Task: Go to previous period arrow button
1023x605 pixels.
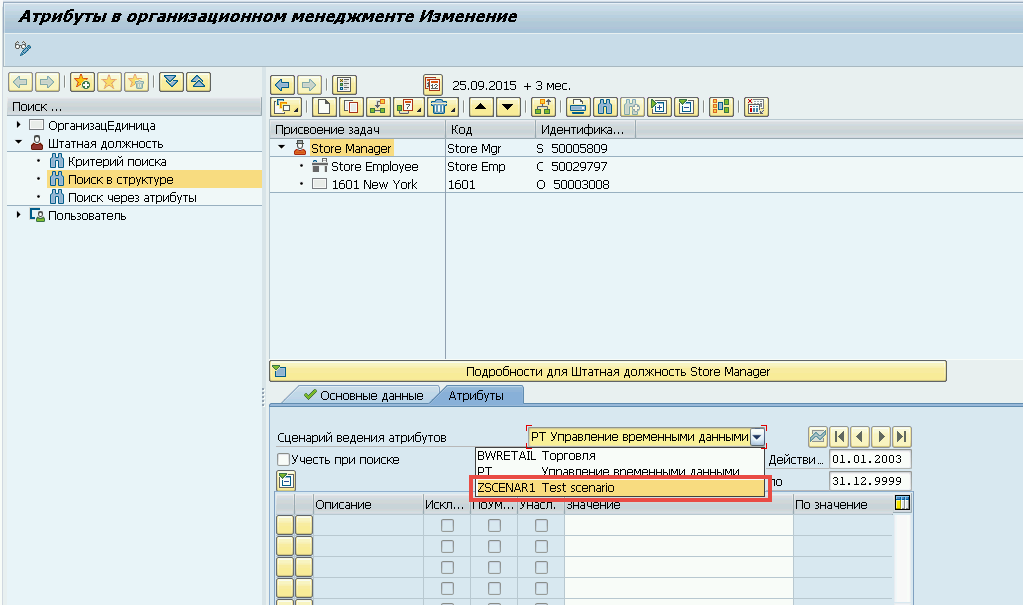Action: pyautogui.click(x=860, y=437)
